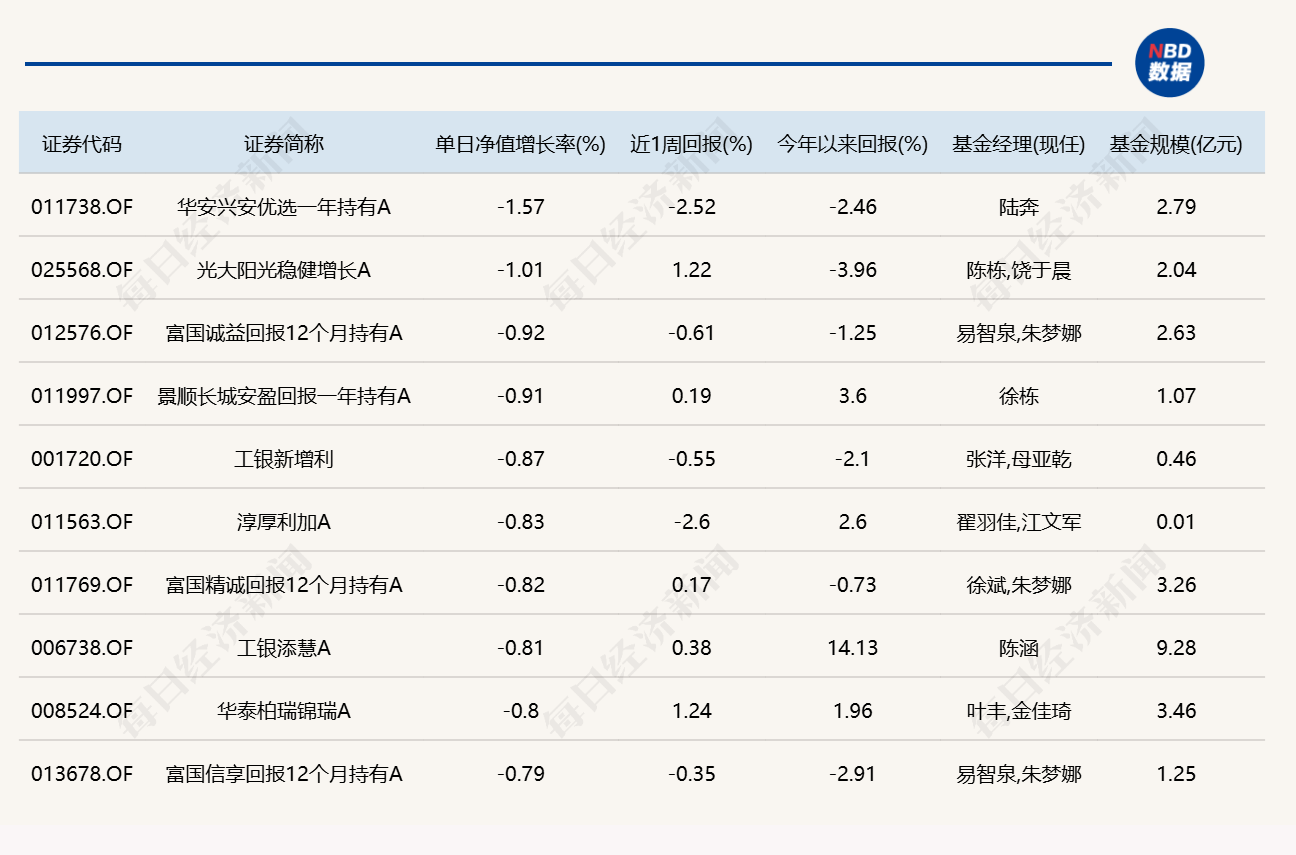Click fund size value 1.25

coord(1176,774)
